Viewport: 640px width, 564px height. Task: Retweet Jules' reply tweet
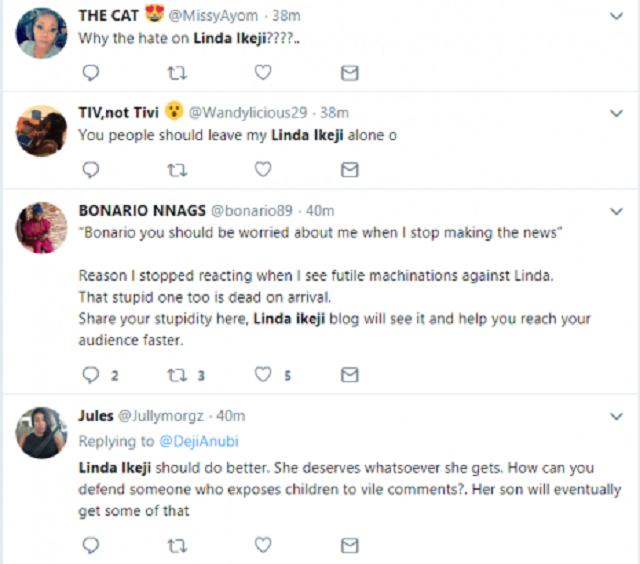click(176, 545)
